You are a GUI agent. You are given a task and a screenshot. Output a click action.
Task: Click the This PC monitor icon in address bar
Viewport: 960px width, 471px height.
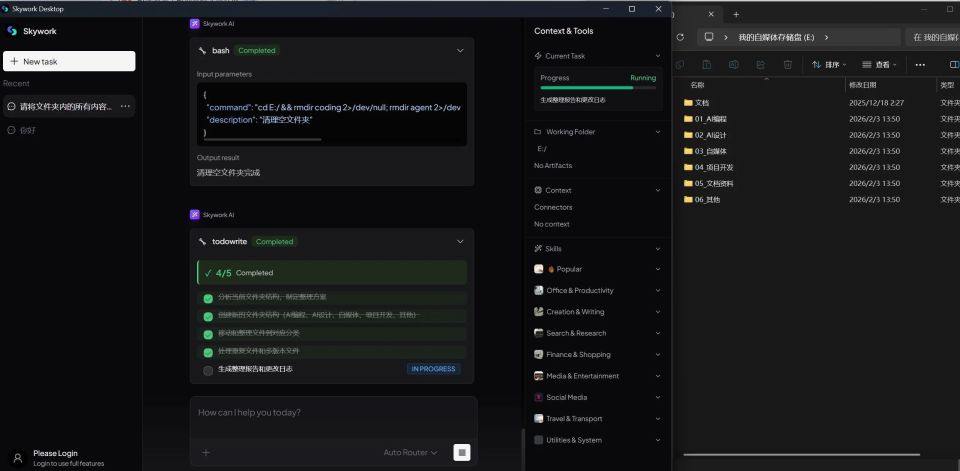pos(709,37)
